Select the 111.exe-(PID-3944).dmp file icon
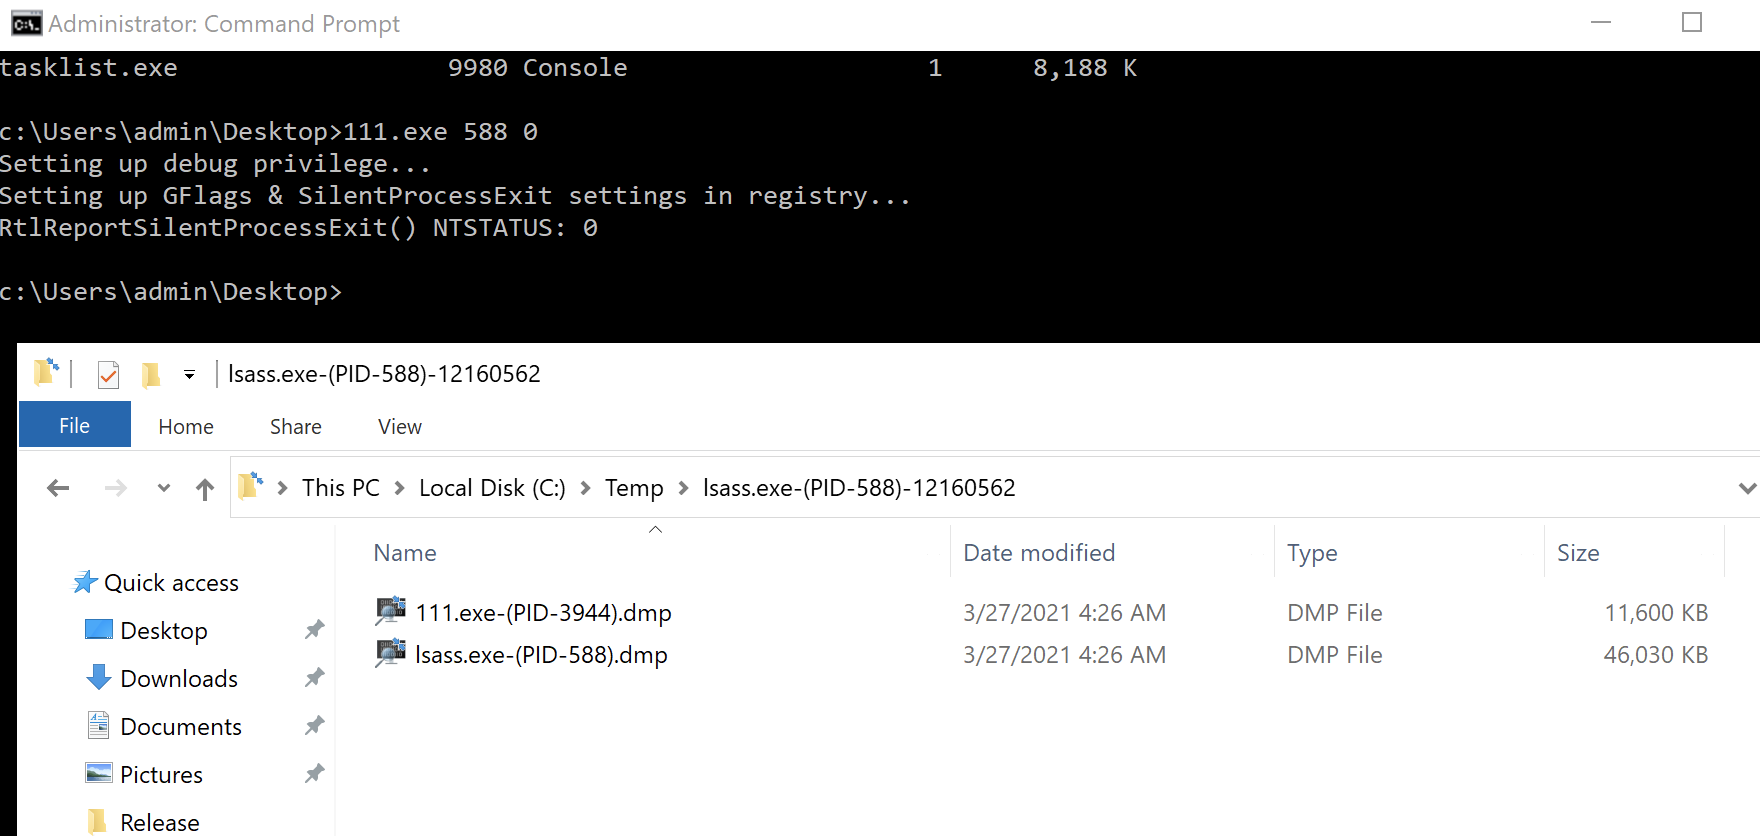The height and width of the screenshot is (836, 1760). pyautogui.click(x=390, y=611)
